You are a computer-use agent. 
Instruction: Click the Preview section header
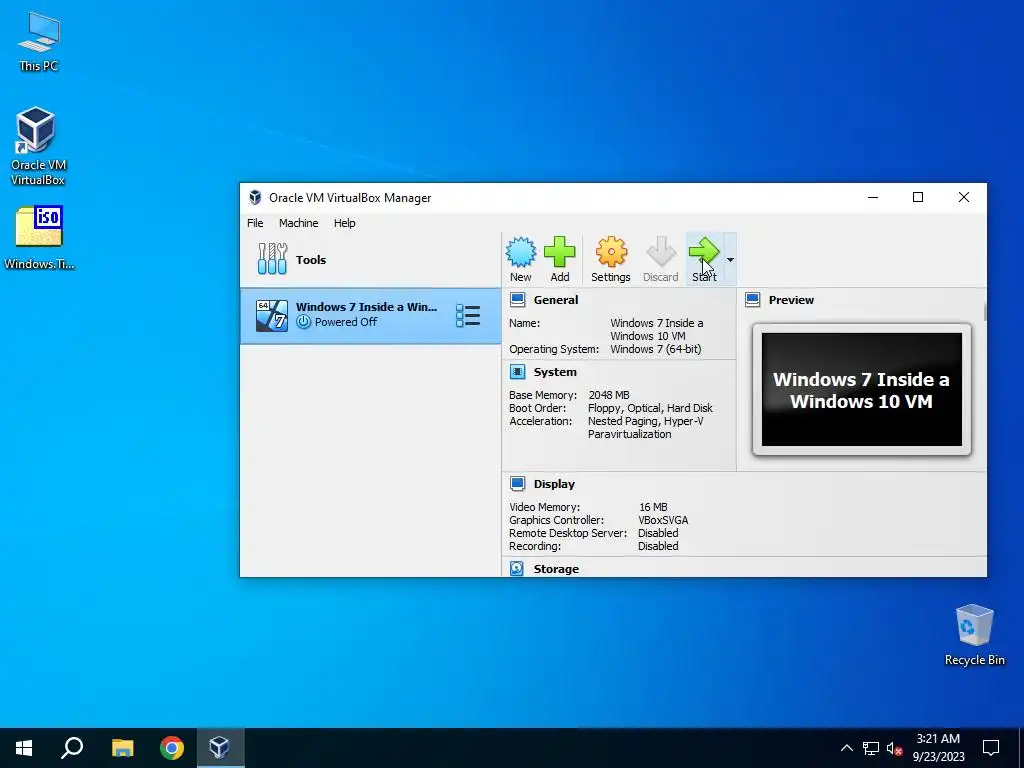tap(791, 300)
